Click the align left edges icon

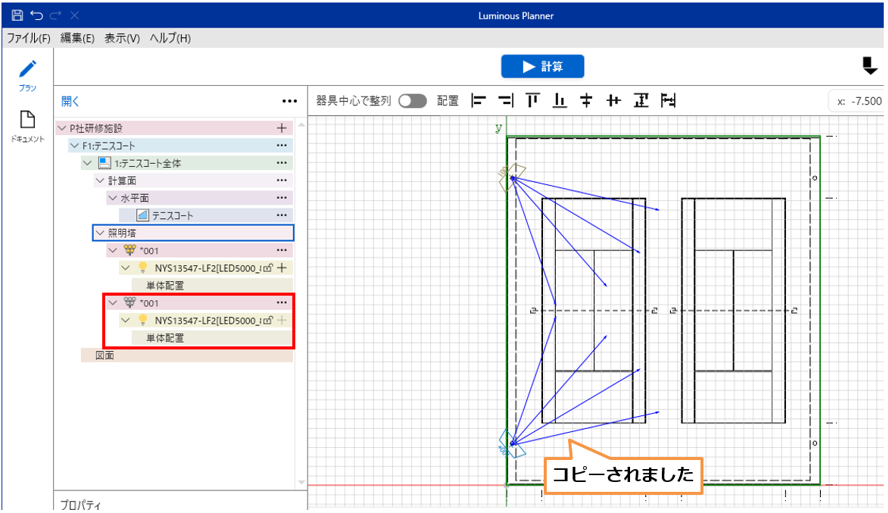479,101
